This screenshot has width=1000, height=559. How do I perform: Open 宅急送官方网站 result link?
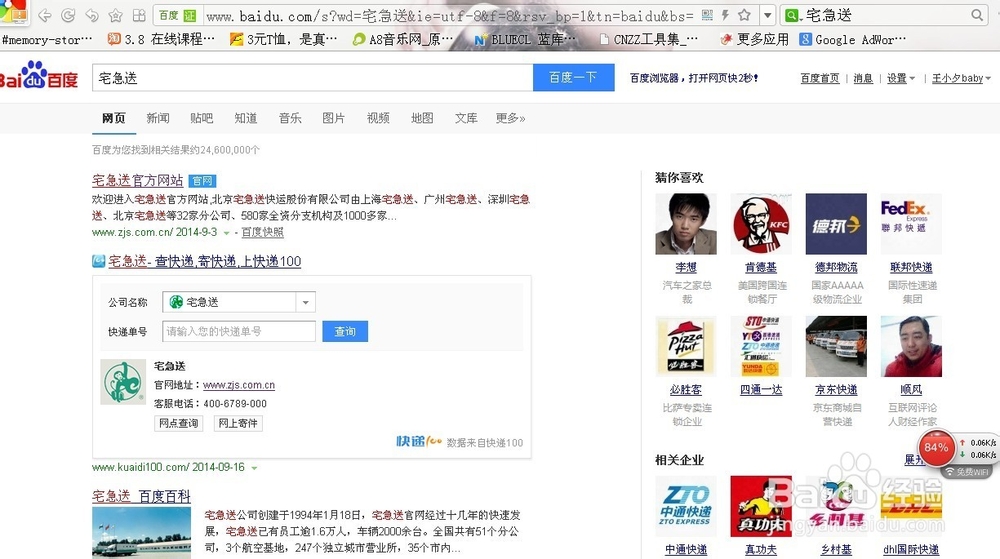tap(137, 180)
